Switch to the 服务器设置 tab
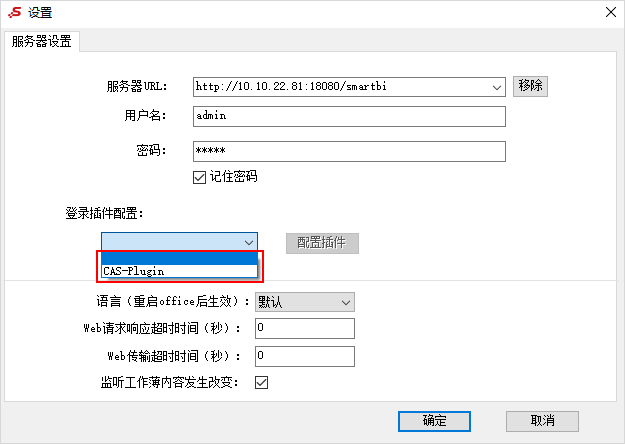Image resolution: width=625 pixels, height=444 pixels. coord(41,41)
